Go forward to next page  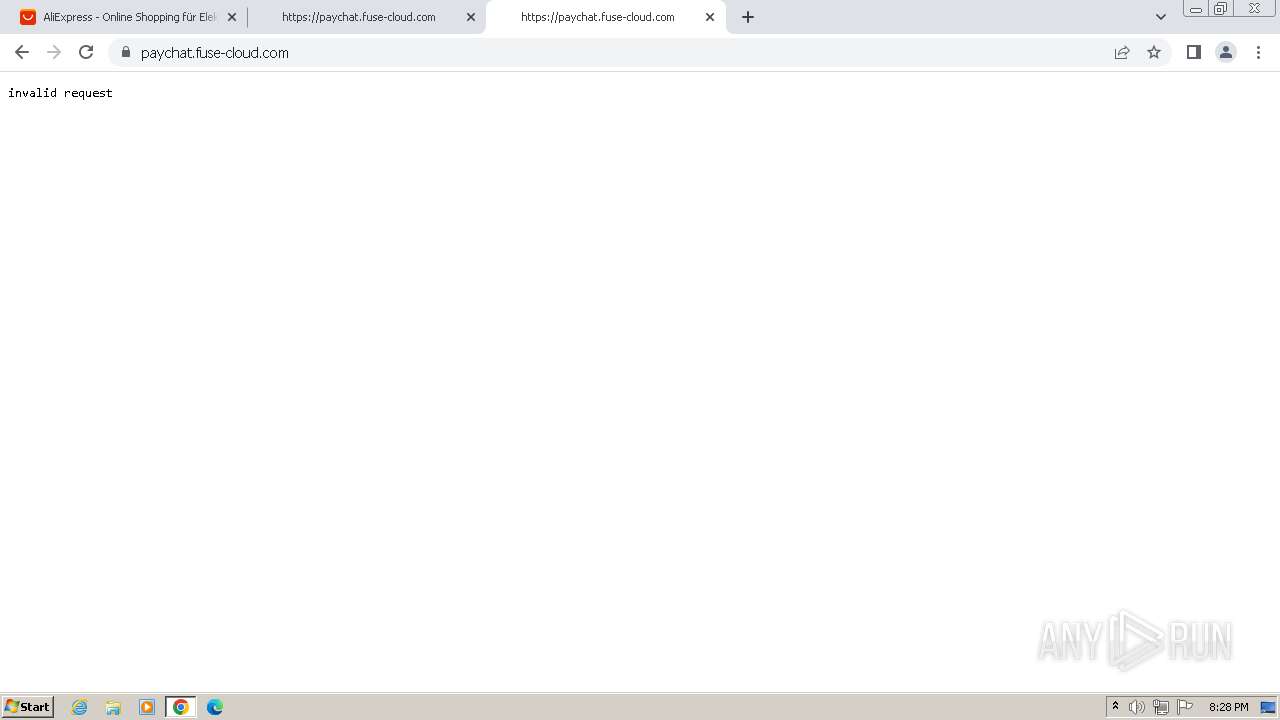[54, 52]
